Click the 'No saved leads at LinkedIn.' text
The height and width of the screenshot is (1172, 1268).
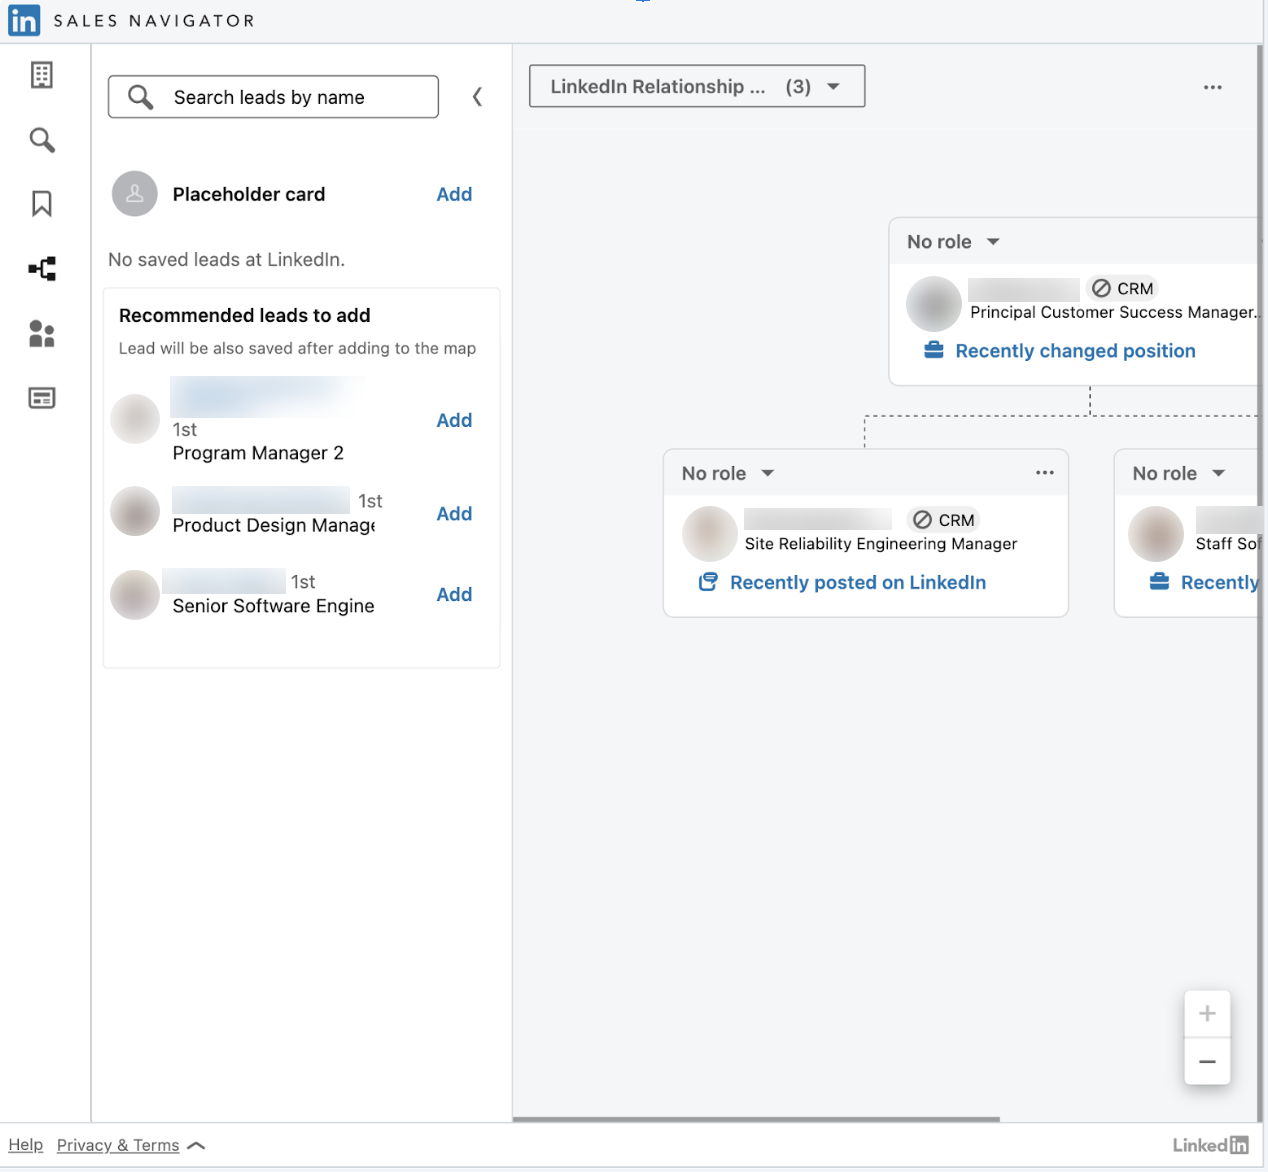[x=227, y=260]
